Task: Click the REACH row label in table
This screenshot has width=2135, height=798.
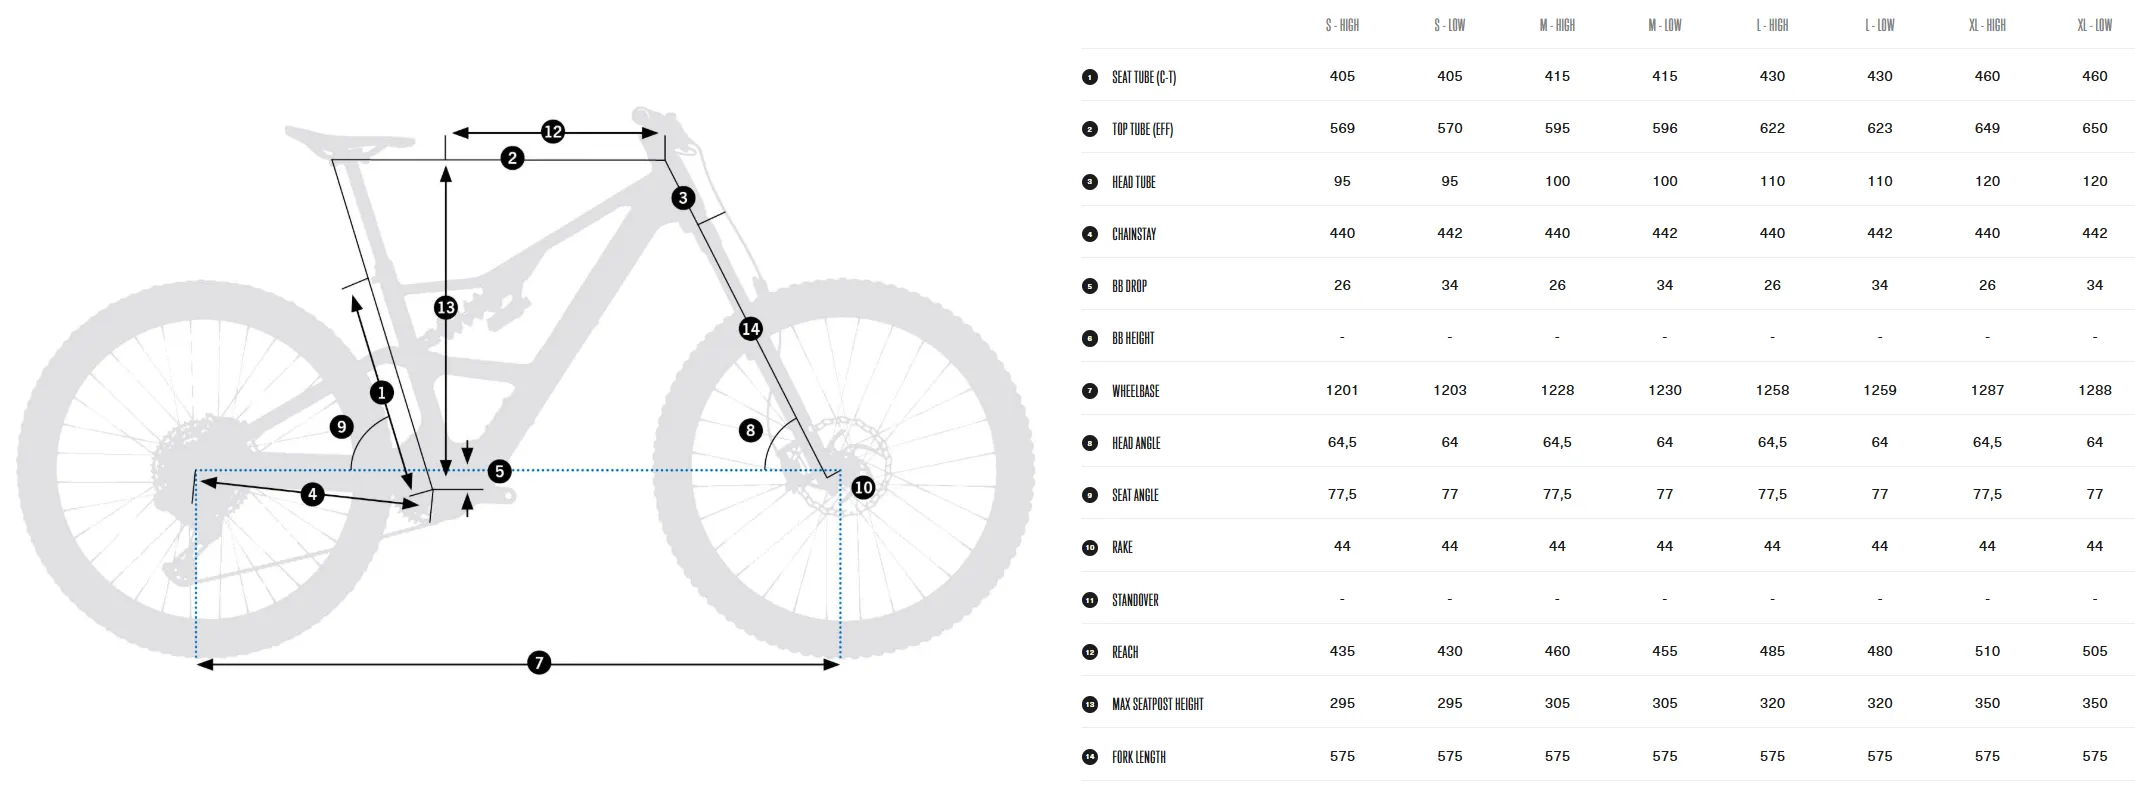Action: click(1125, 652)
